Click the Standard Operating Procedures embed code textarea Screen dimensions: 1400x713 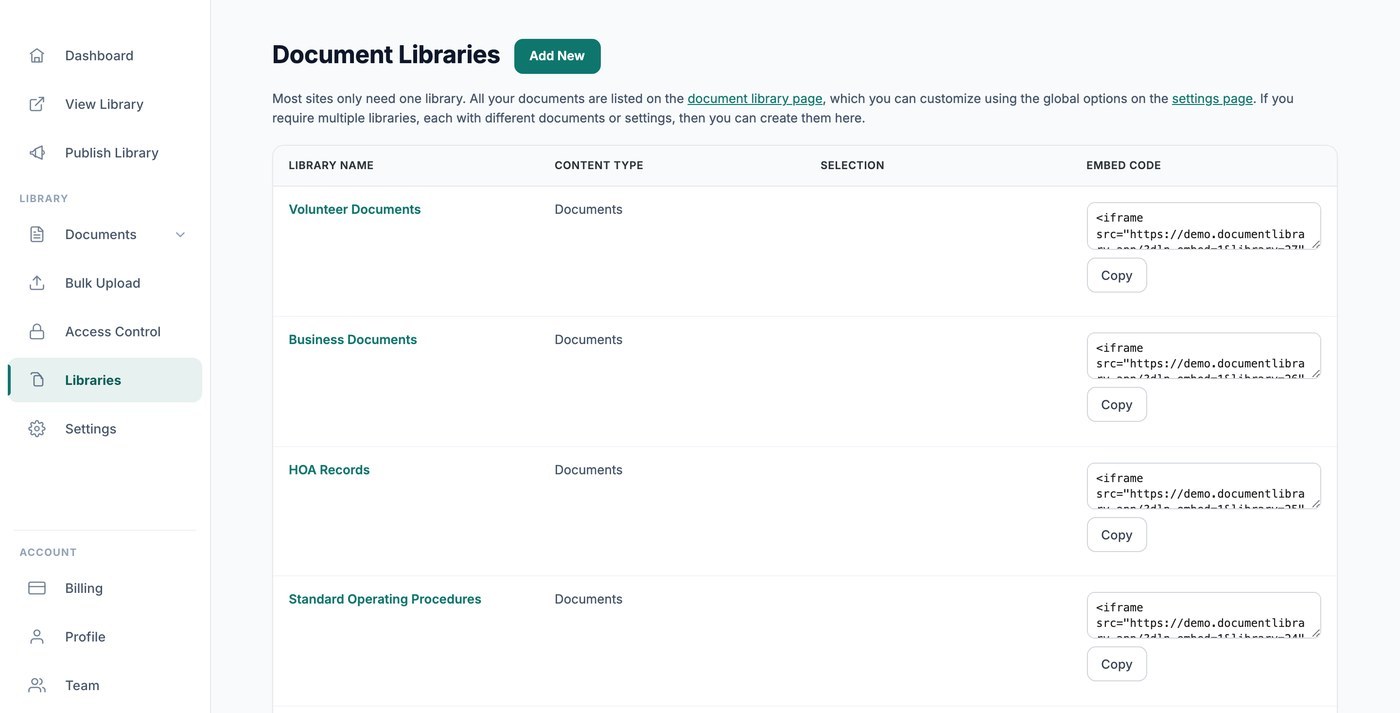1203,615
